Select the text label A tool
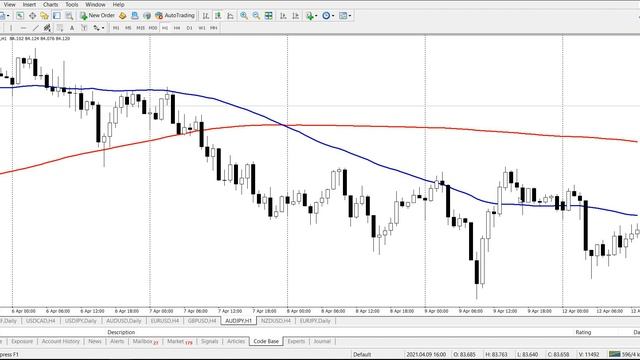The width and height of the screenshot is (640, 360). point(72,28)
